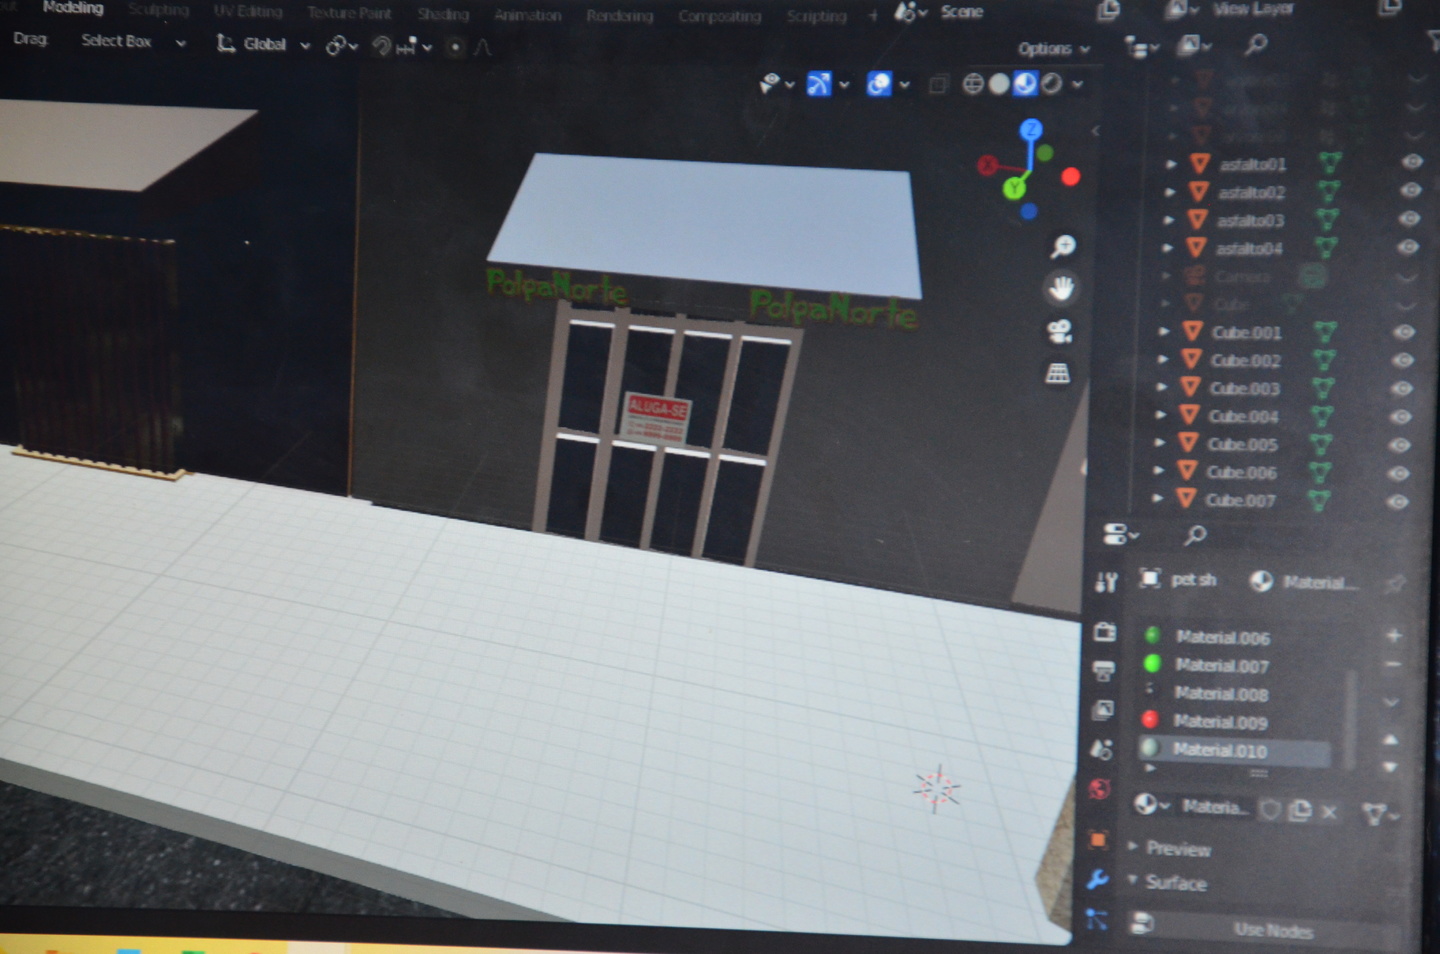Select solid viewport shading

click(x=999, y=84)
